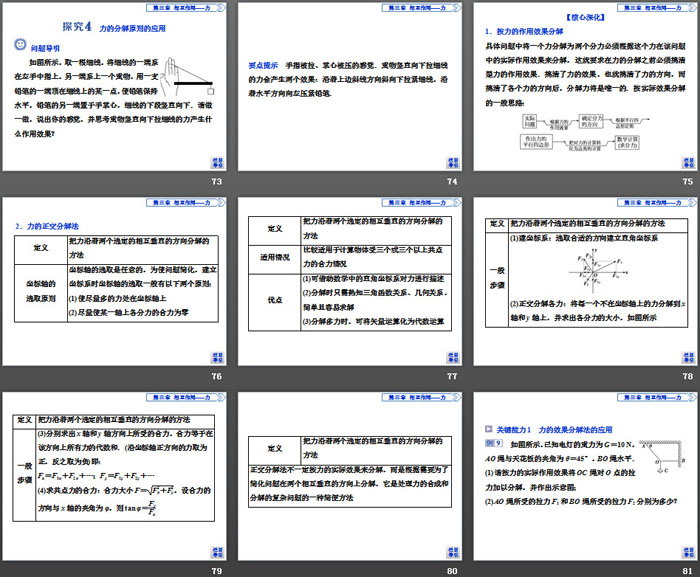Click the chapter header banner on slide 79
Image resolution: width=700 pixels, height=577 pixels.
point(185,397)
